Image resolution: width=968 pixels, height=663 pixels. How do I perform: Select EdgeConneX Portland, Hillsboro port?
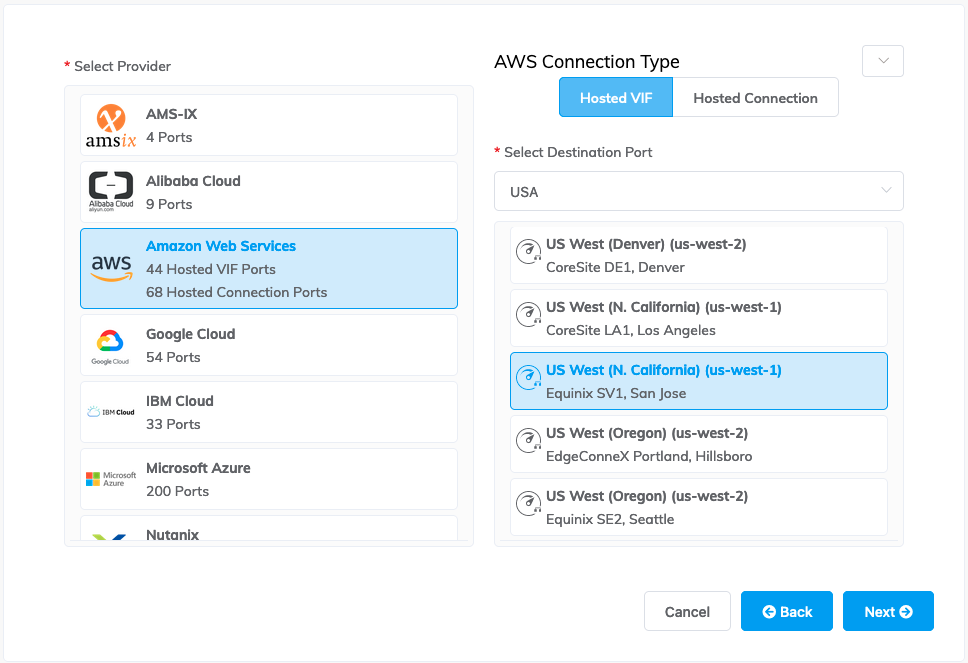point(698,444)
